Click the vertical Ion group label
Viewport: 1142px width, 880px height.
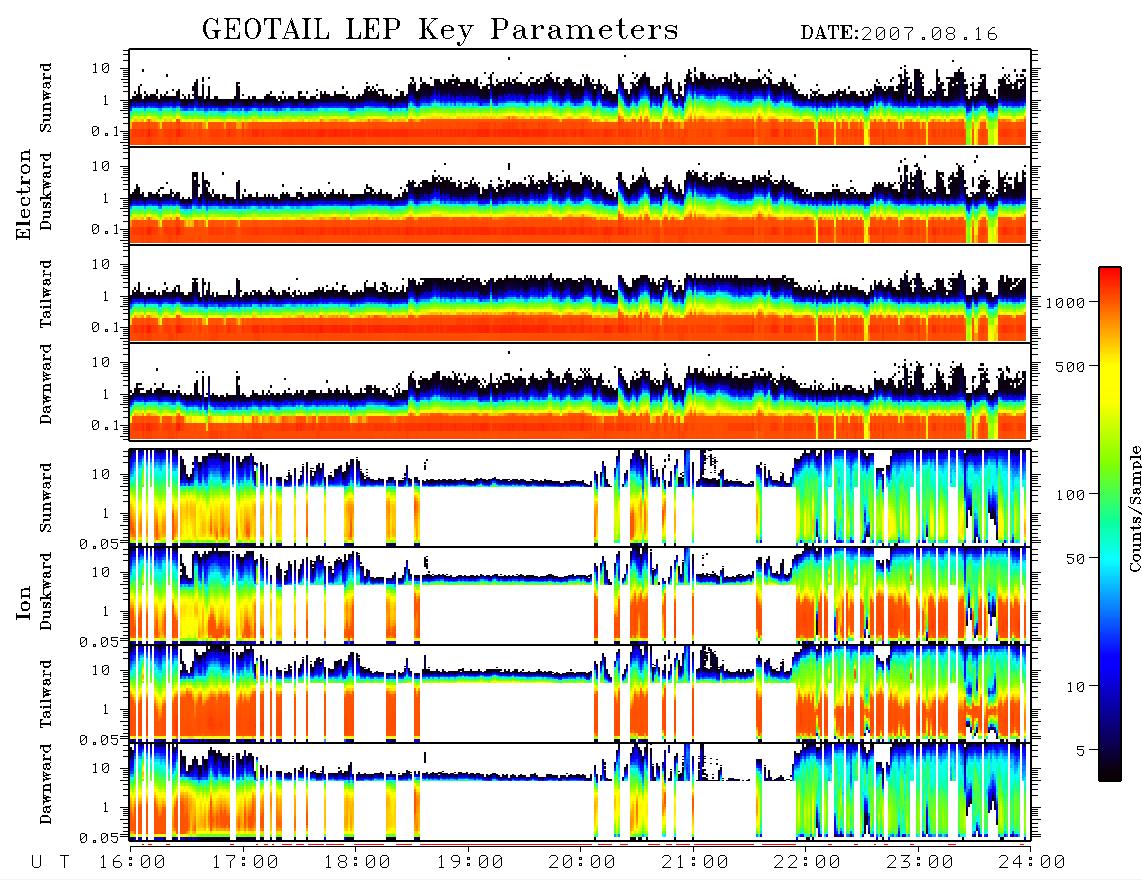(x=24, y=603)
